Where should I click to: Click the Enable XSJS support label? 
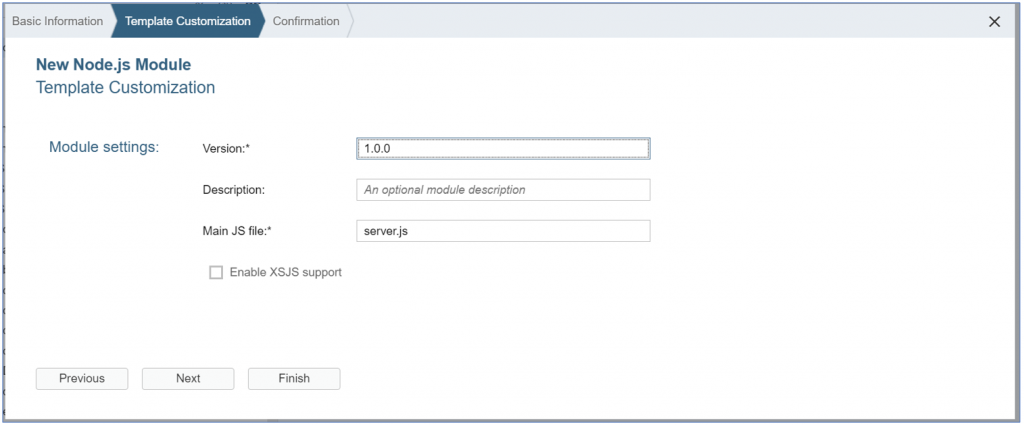pyautogui.click(x=285, y=272)
